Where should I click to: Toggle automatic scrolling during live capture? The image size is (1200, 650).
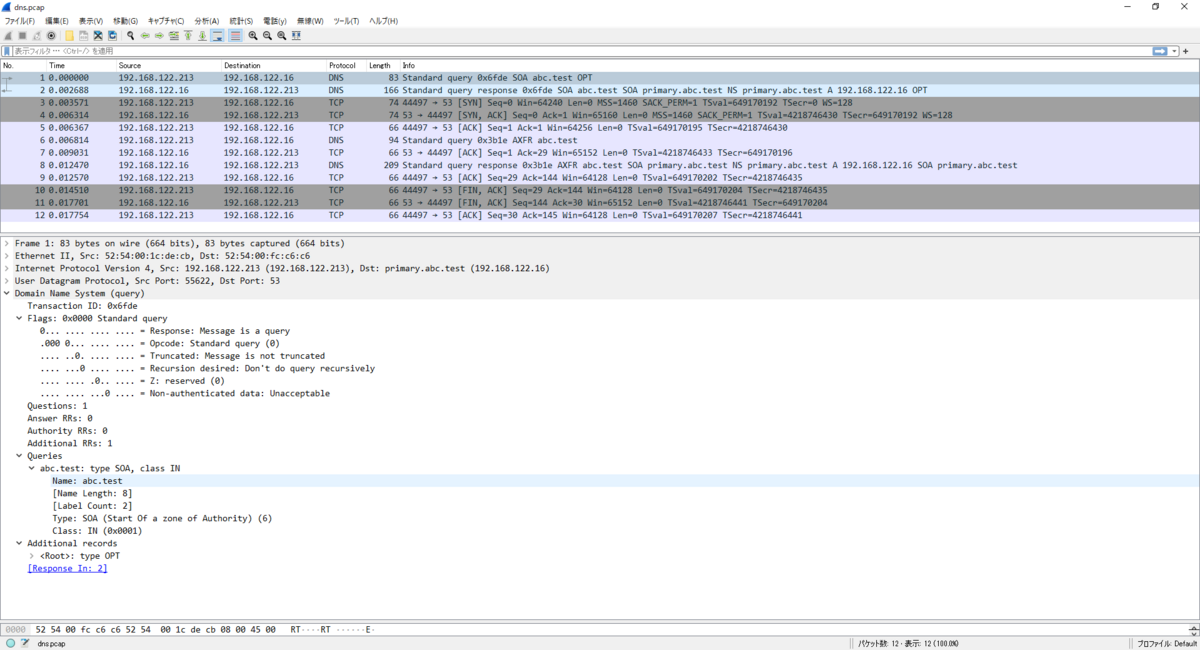(x=217, y=36)
